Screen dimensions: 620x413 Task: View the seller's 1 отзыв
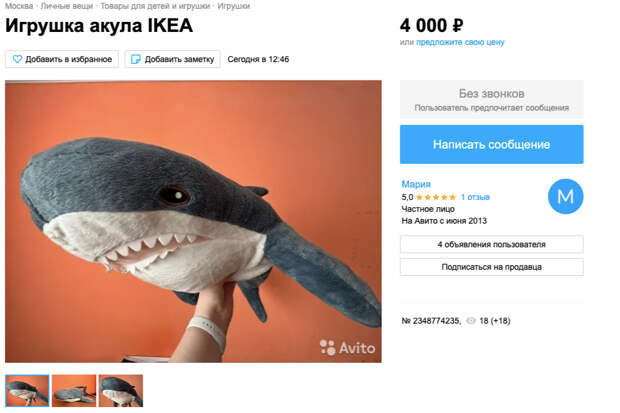pyautogui.click(x=475, y=197)
